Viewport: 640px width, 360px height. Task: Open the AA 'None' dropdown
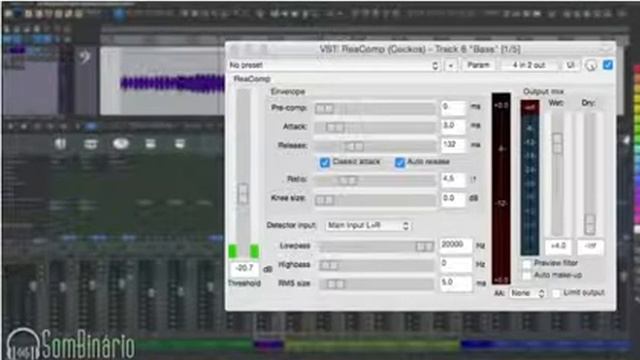tap(527, 293)
